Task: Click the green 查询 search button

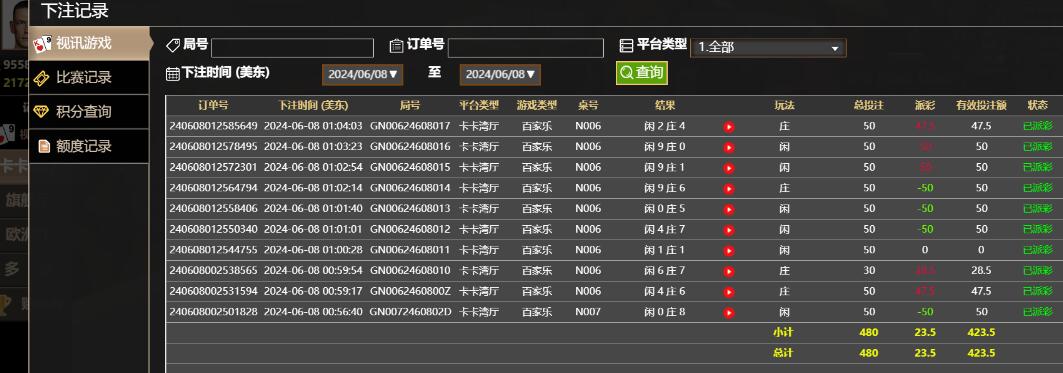Action: (642, 73)
